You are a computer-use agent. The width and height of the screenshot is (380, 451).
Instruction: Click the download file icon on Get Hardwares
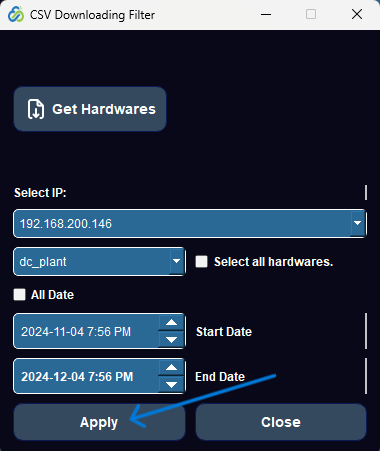[x=36, y=109]
